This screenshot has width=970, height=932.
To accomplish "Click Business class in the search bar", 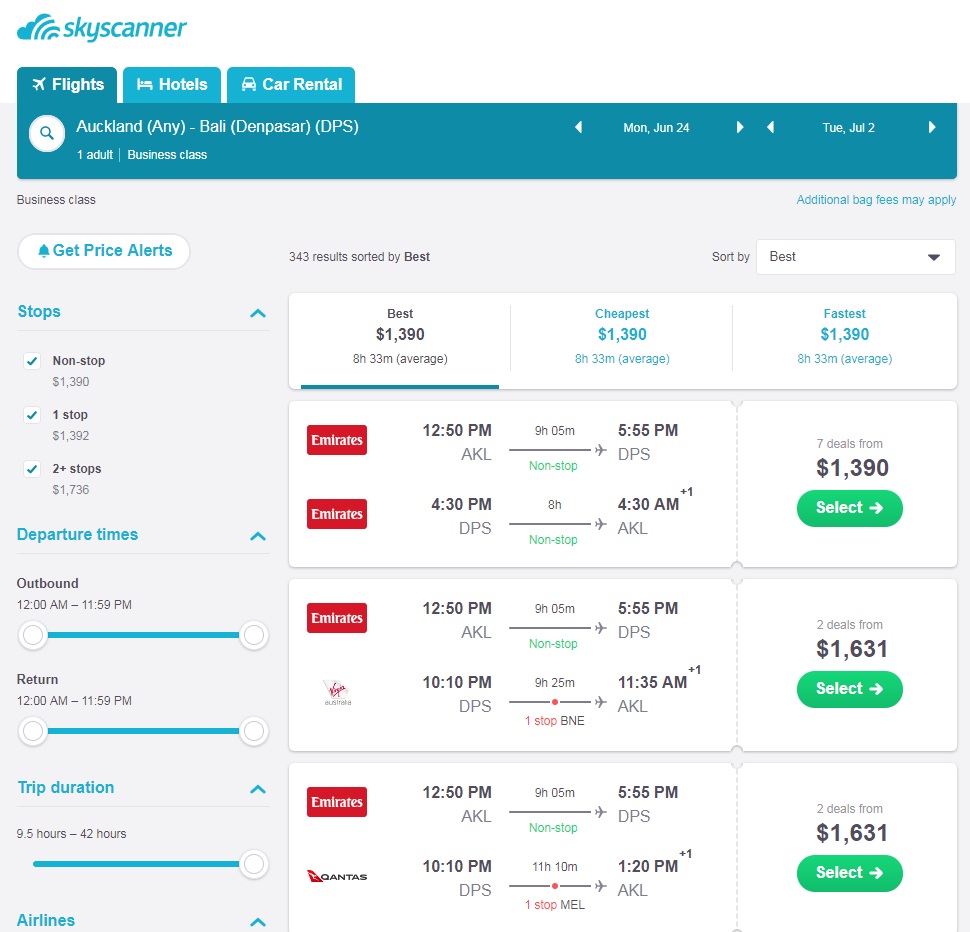I will pyautogui.click(x=167, y=155).
